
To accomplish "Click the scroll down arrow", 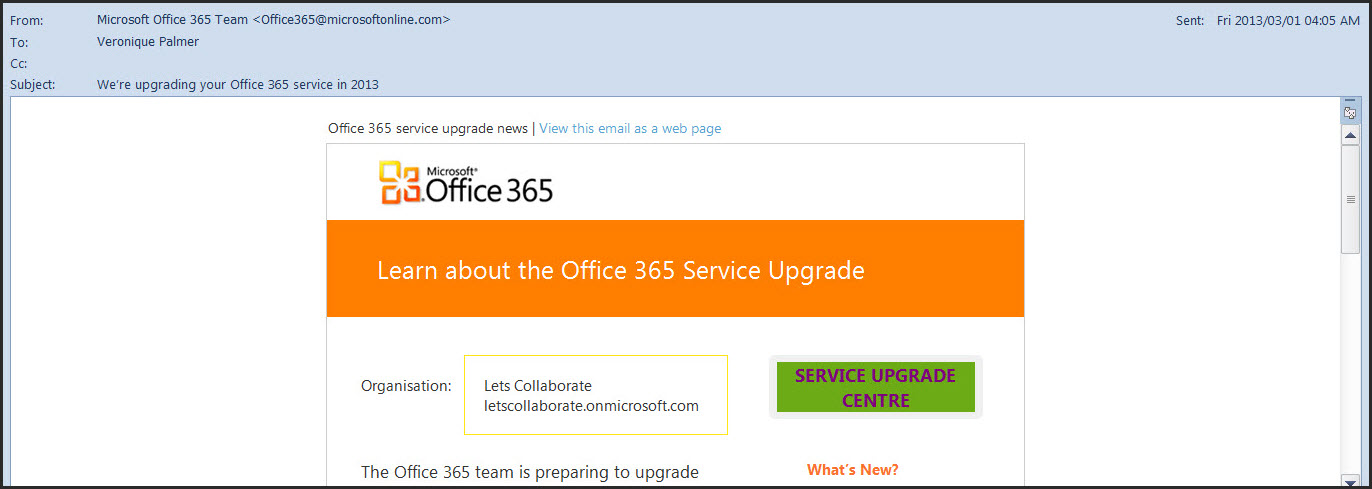I will (x=1350, y=481).
